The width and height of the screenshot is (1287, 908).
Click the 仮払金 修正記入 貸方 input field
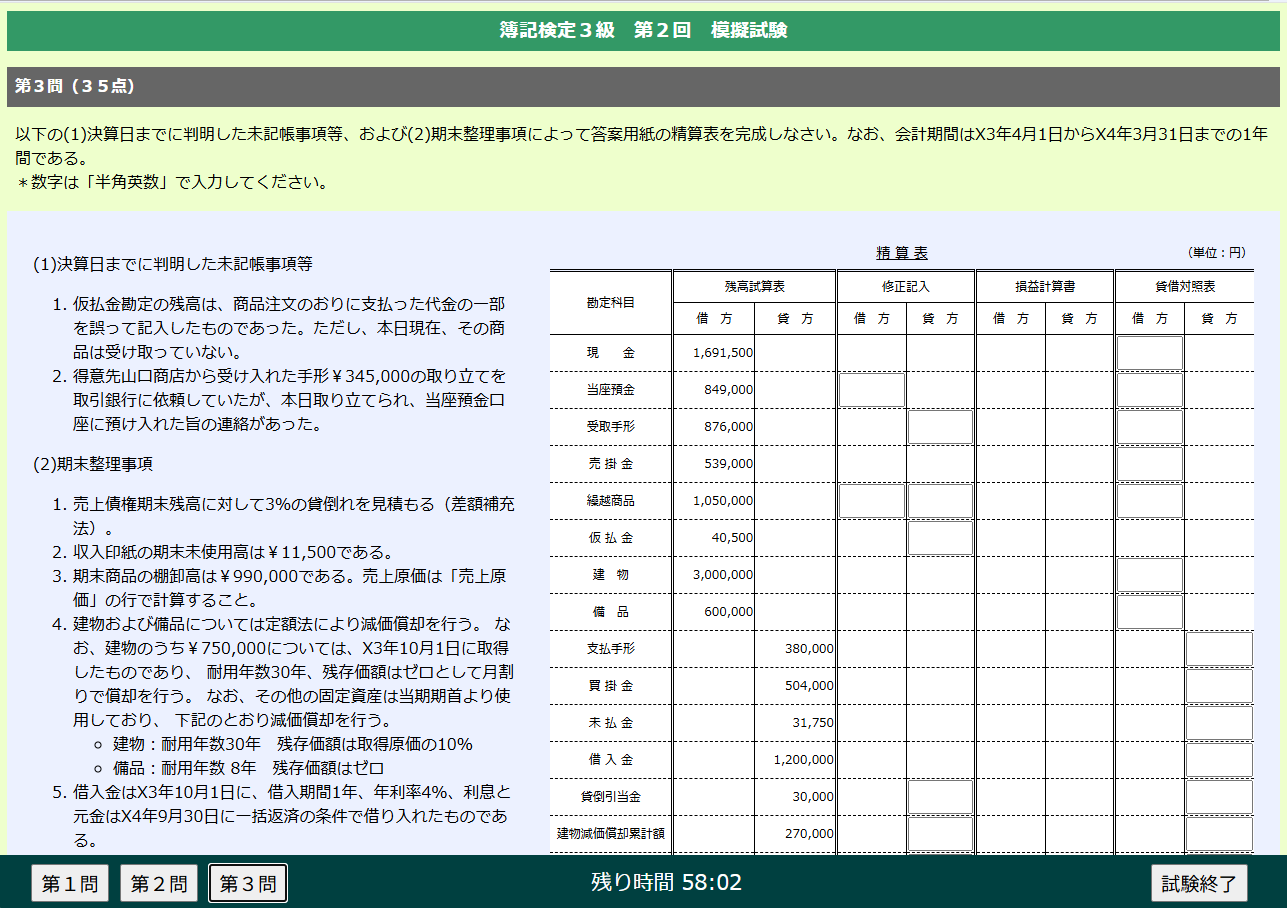940,537
